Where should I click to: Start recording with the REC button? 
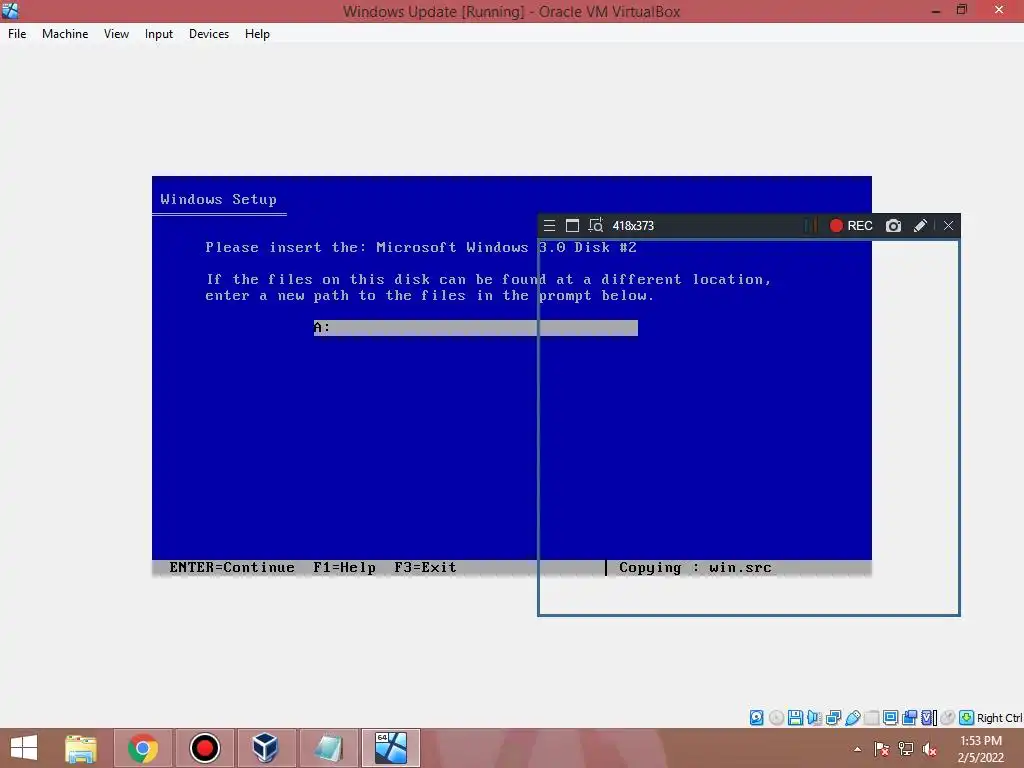click(x=851, y=225)
